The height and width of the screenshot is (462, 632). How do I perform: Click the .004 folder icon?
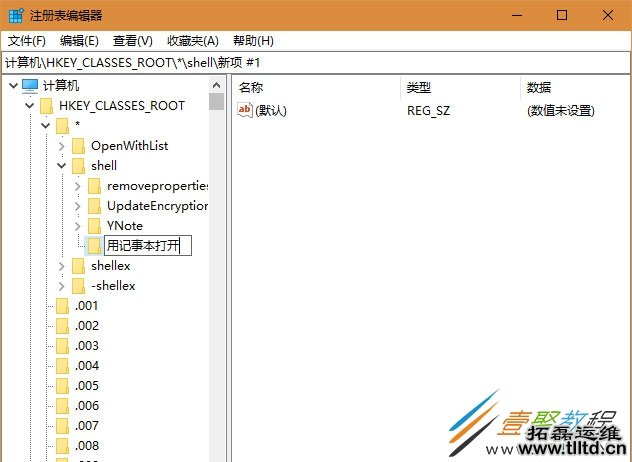(62, 366)
